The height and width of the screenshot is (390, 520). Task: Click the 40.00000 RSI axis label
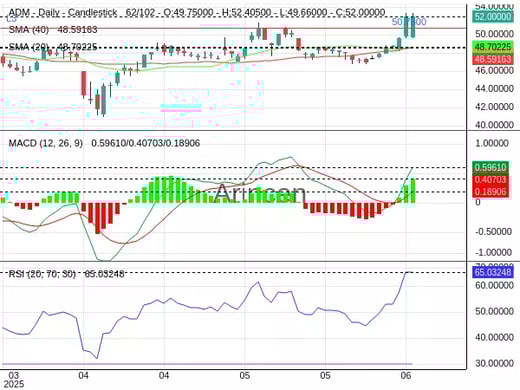pyautogui.click(x=494, y=337)
